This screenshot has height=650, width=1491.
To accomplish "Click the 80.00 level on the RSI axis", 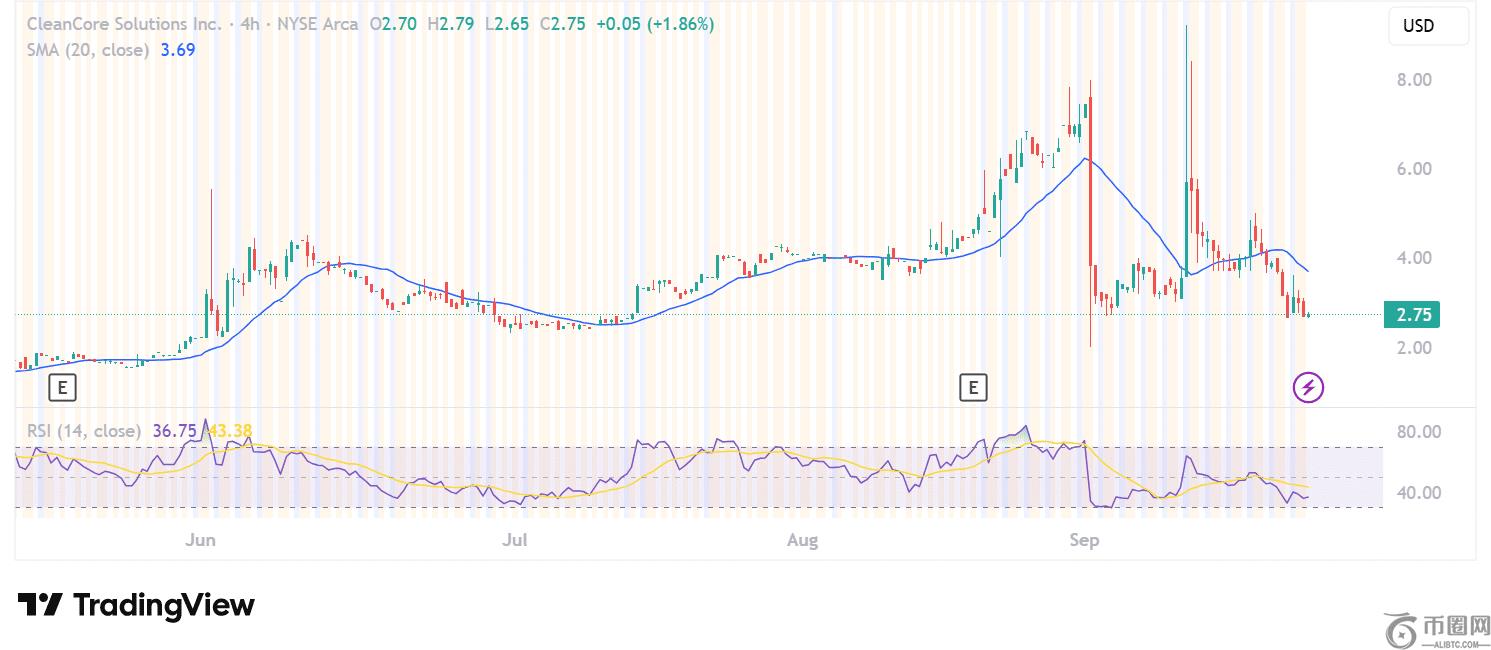I will tap(1419, 432).
